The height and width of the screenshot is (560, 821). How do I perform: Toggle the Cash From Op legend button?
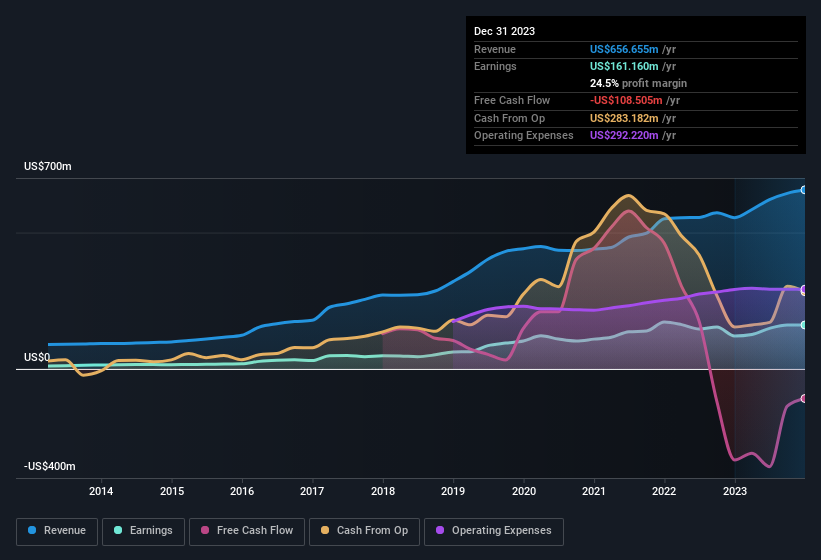364,531
